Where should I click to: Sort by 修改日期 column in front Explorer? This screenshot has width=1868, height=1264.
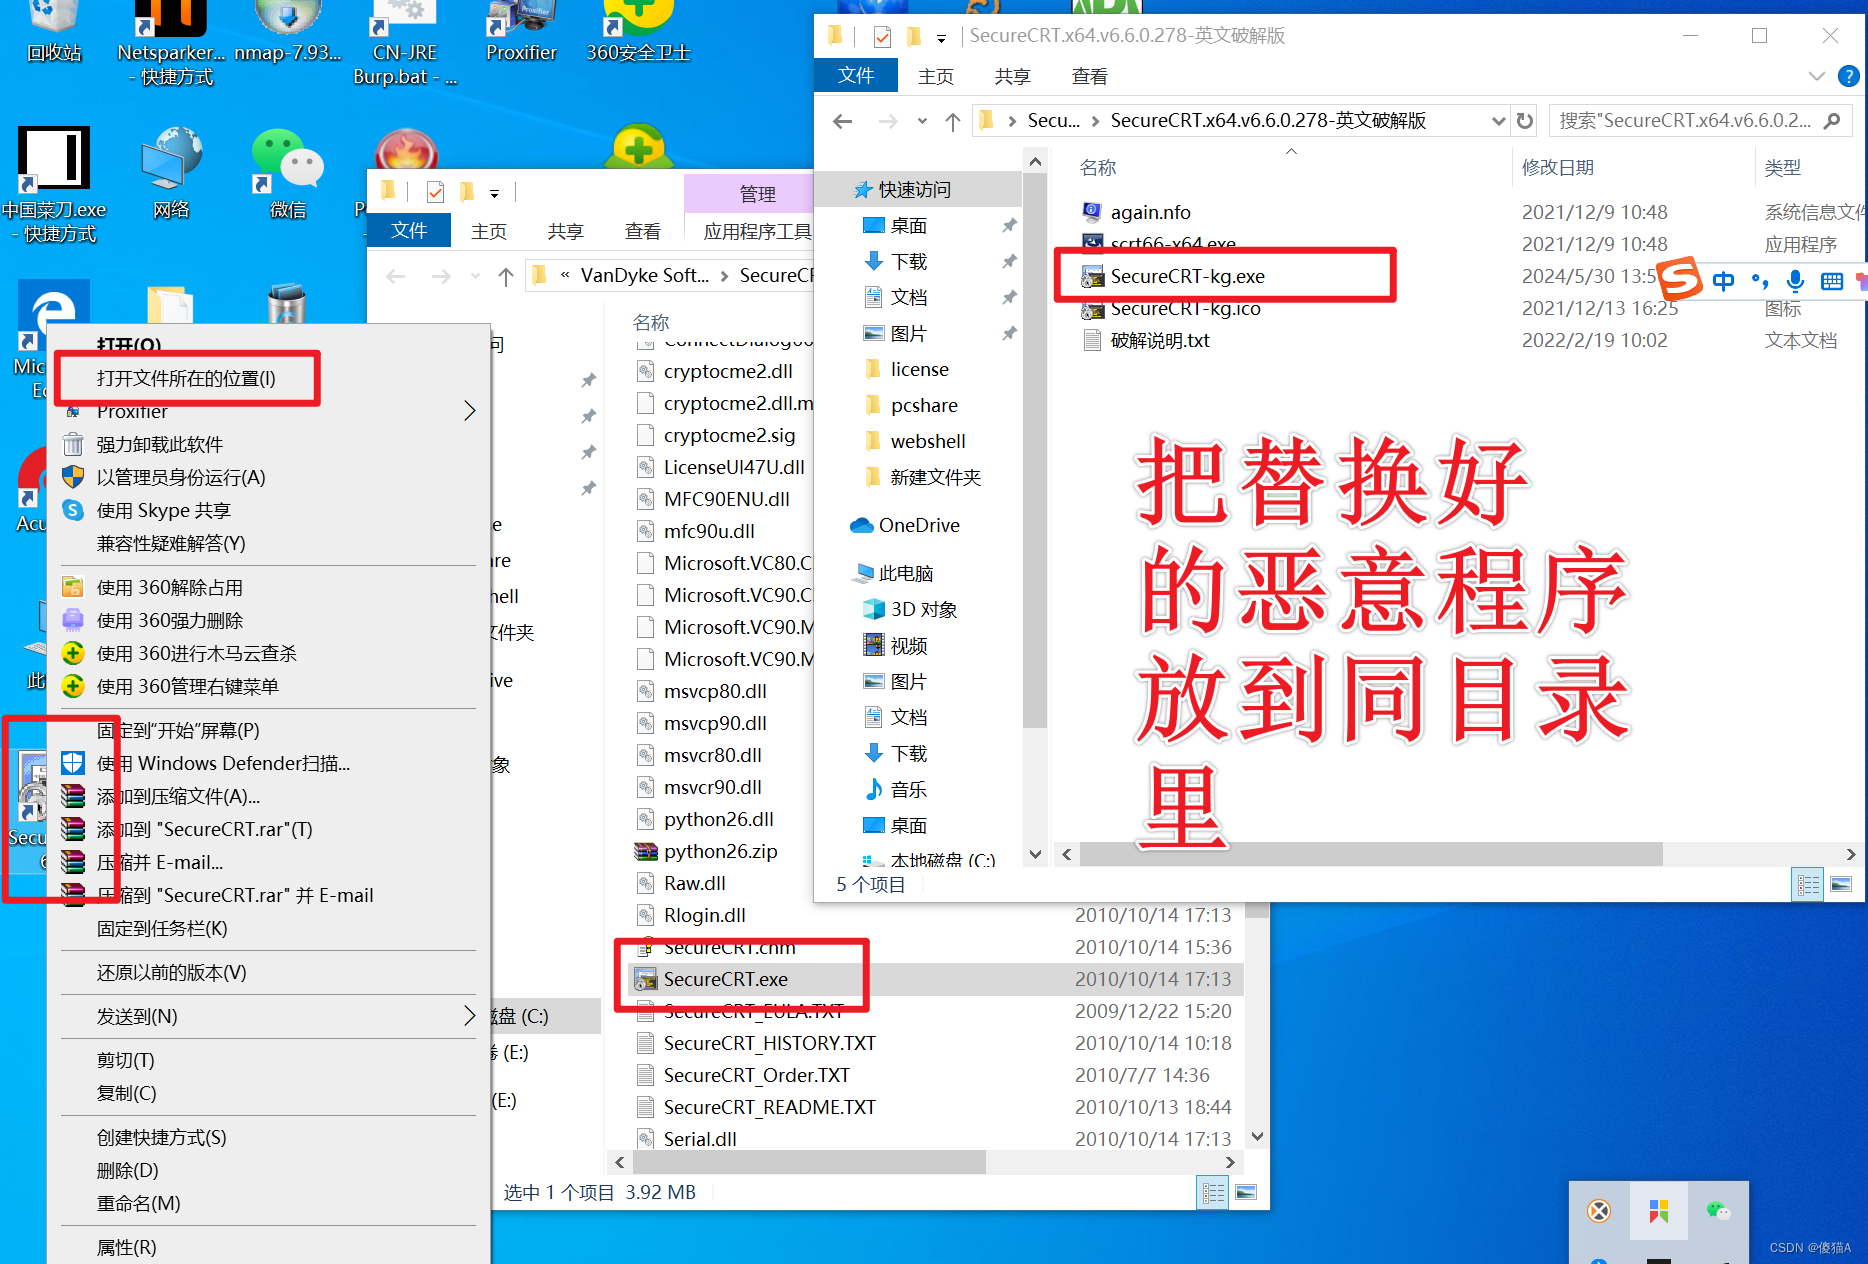click(x=1557, y=168)
